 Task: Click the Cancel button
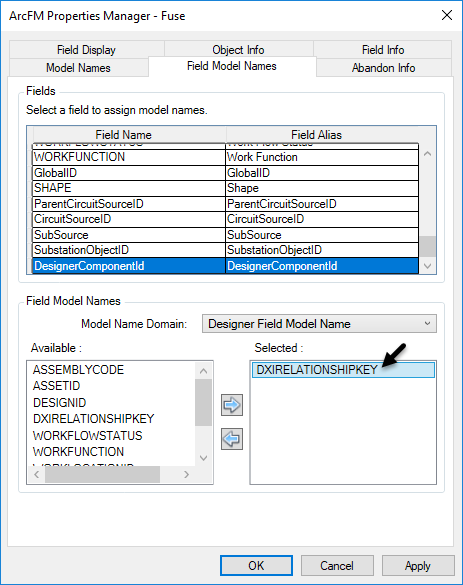pyautogui.click(x=337, y=566)
